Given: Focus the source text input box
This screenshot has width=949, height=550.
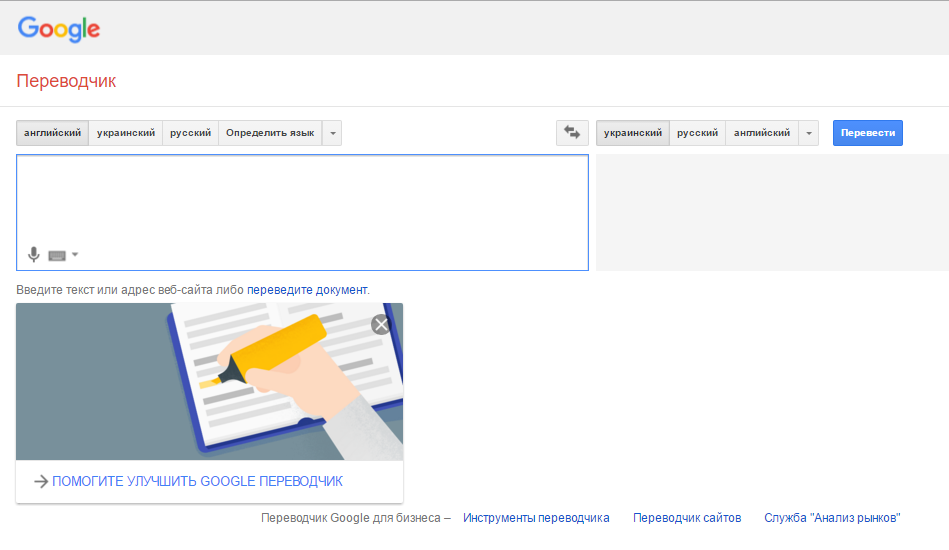Looking at the screenshot, I should coord(302,212).
